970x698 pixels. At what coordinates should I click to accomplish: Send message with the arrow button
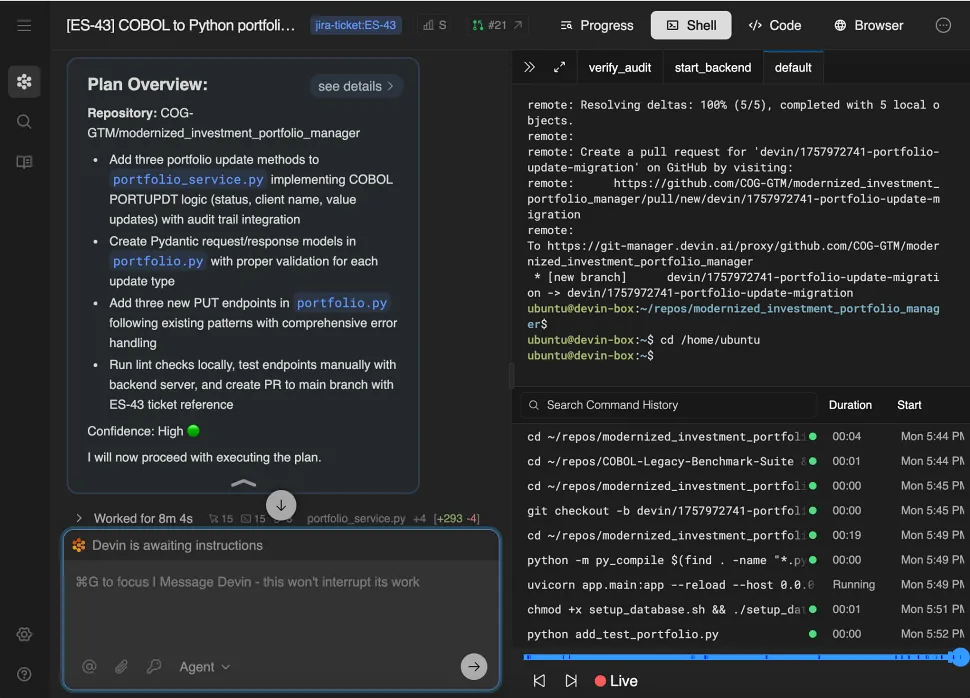474,666
